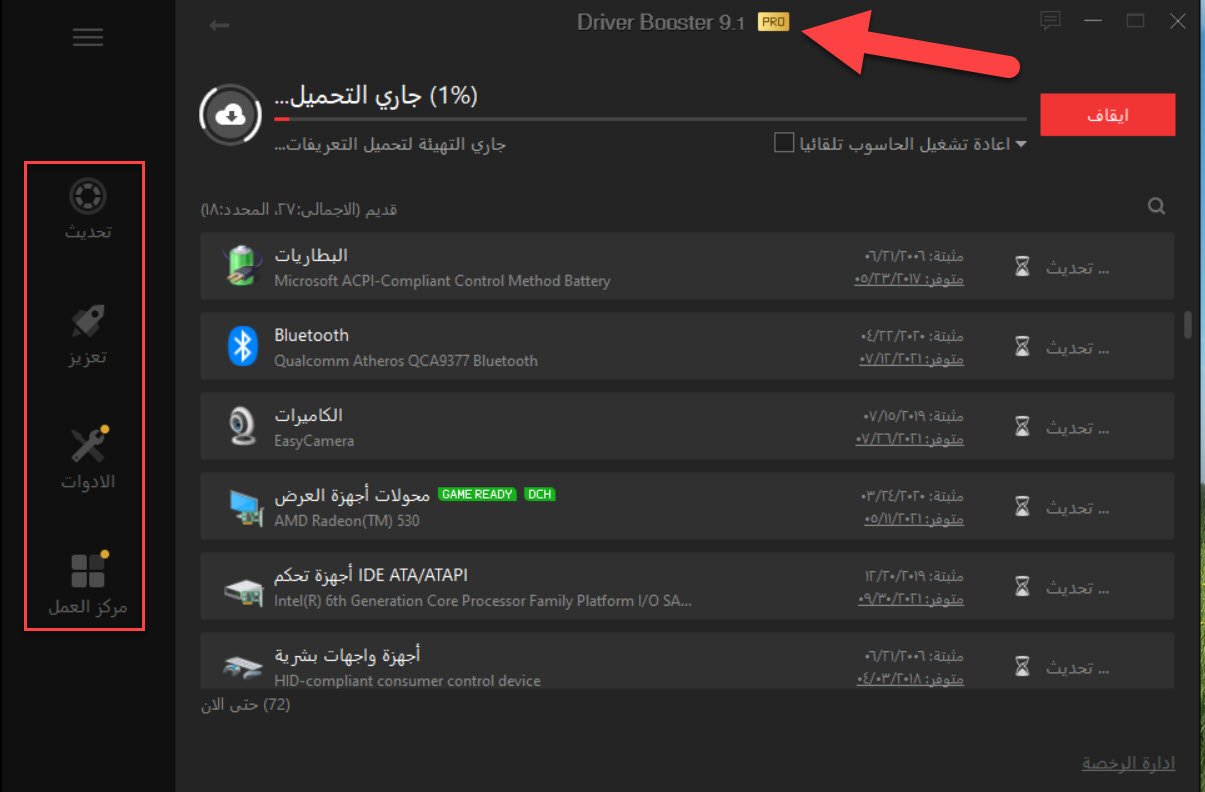
Task: Click the تحديث button in AMD Radeon row
Action: click(1078, 507)
